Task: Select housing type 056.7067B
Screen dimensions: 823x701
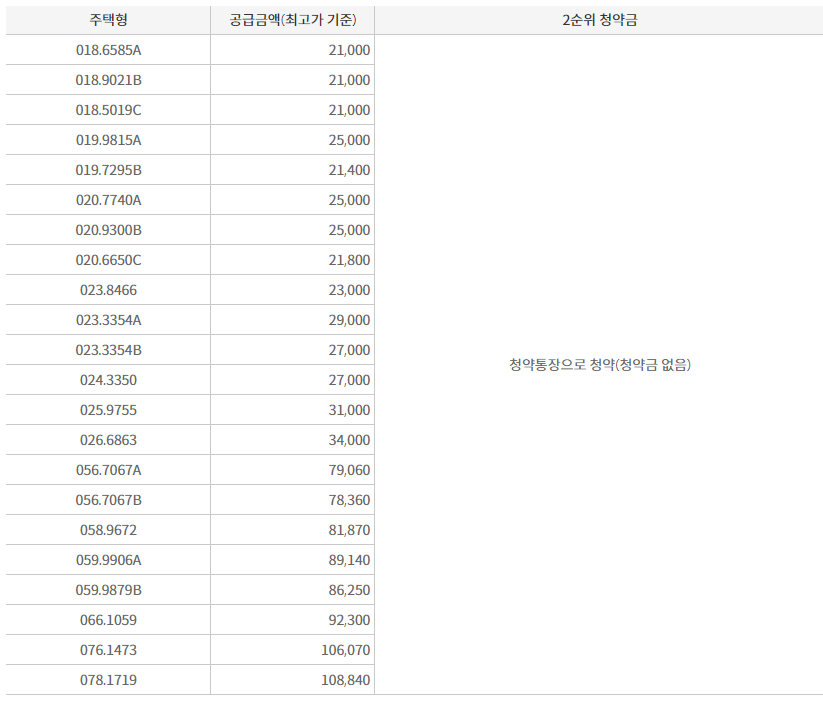Action: pyautogui.click(x=108, y=500)
